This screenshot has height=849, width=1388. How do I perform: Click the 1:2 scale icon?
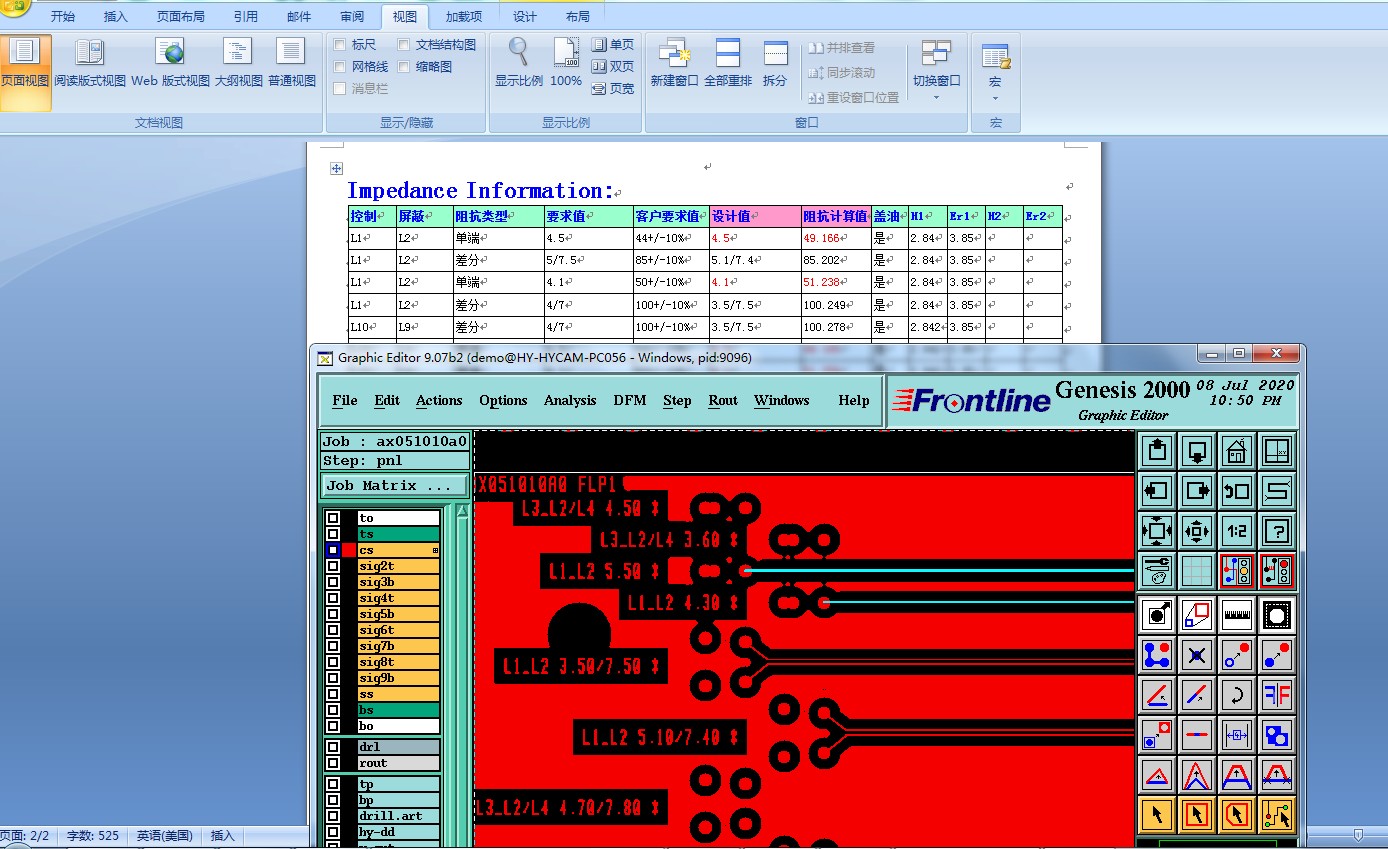(1237, 531)
